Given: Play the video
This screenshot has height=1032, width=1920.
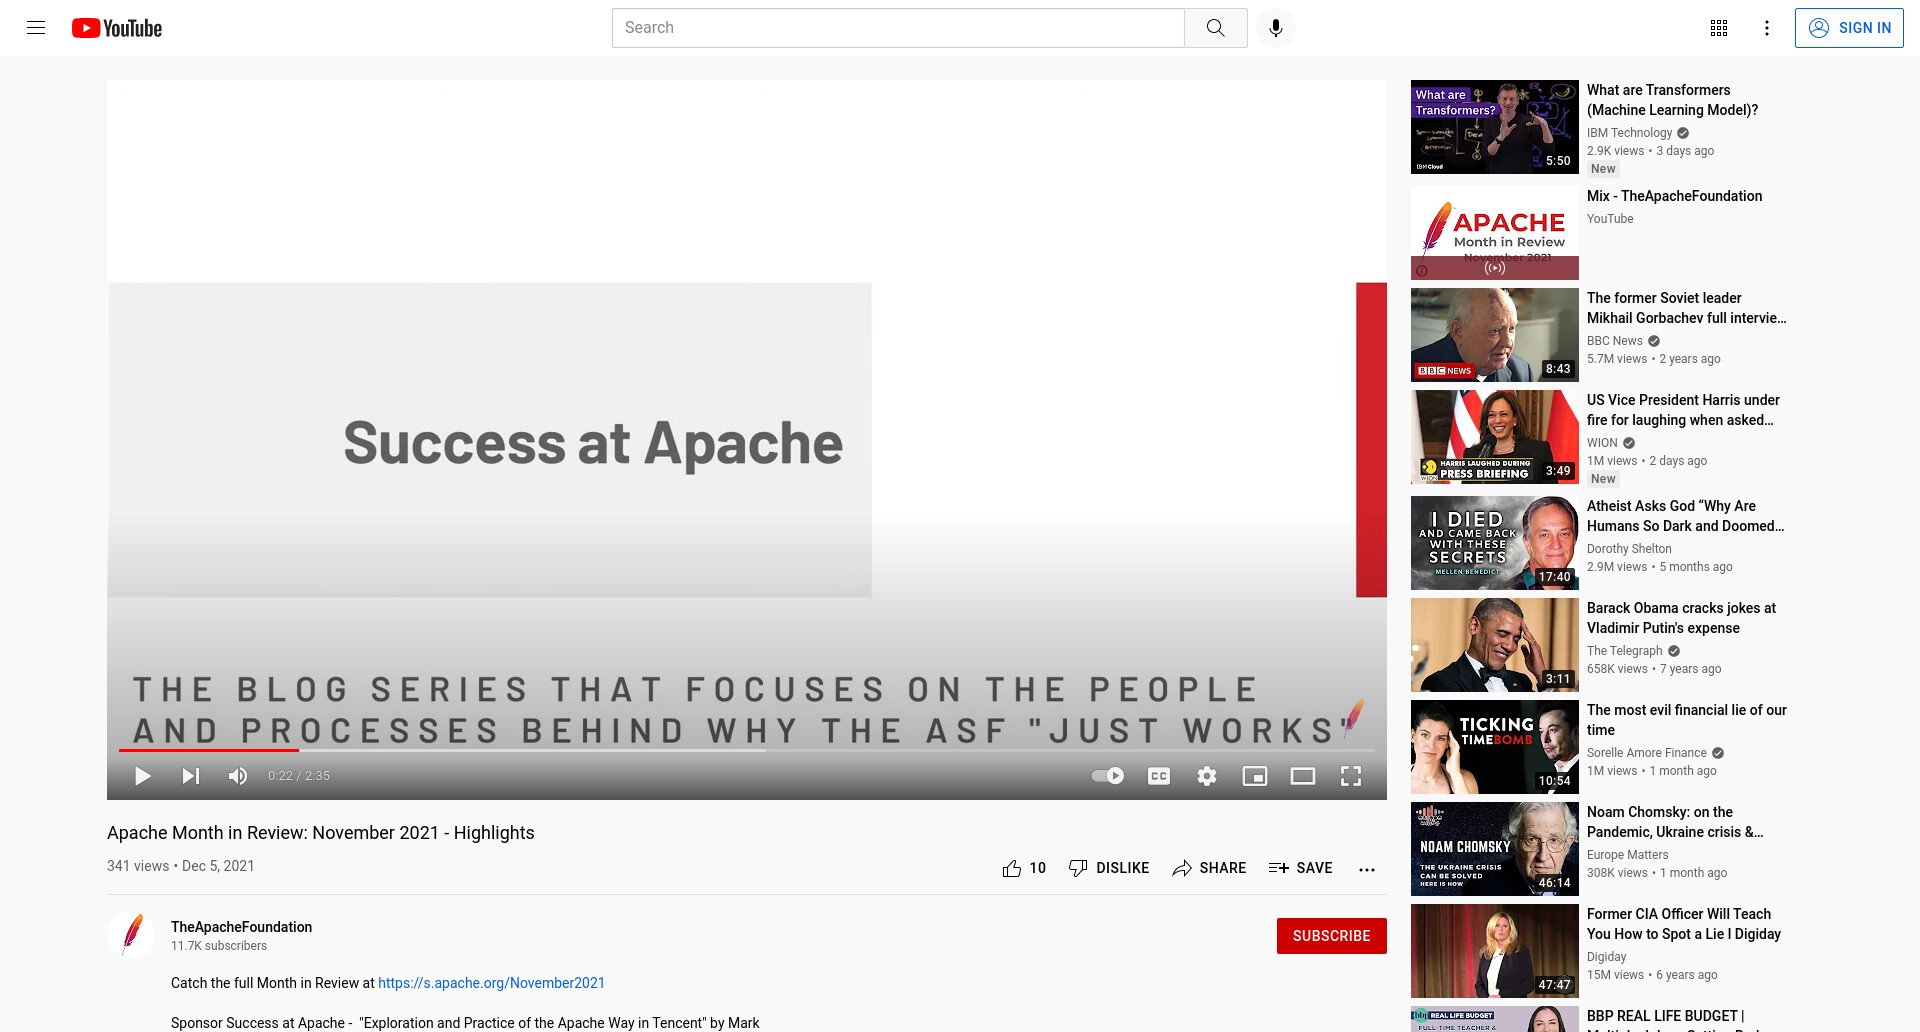Looking at the screenshot, I should (143, 776).
